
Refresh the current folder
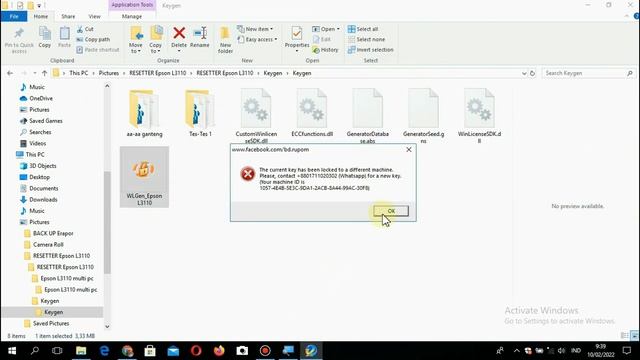click(532, 73)
